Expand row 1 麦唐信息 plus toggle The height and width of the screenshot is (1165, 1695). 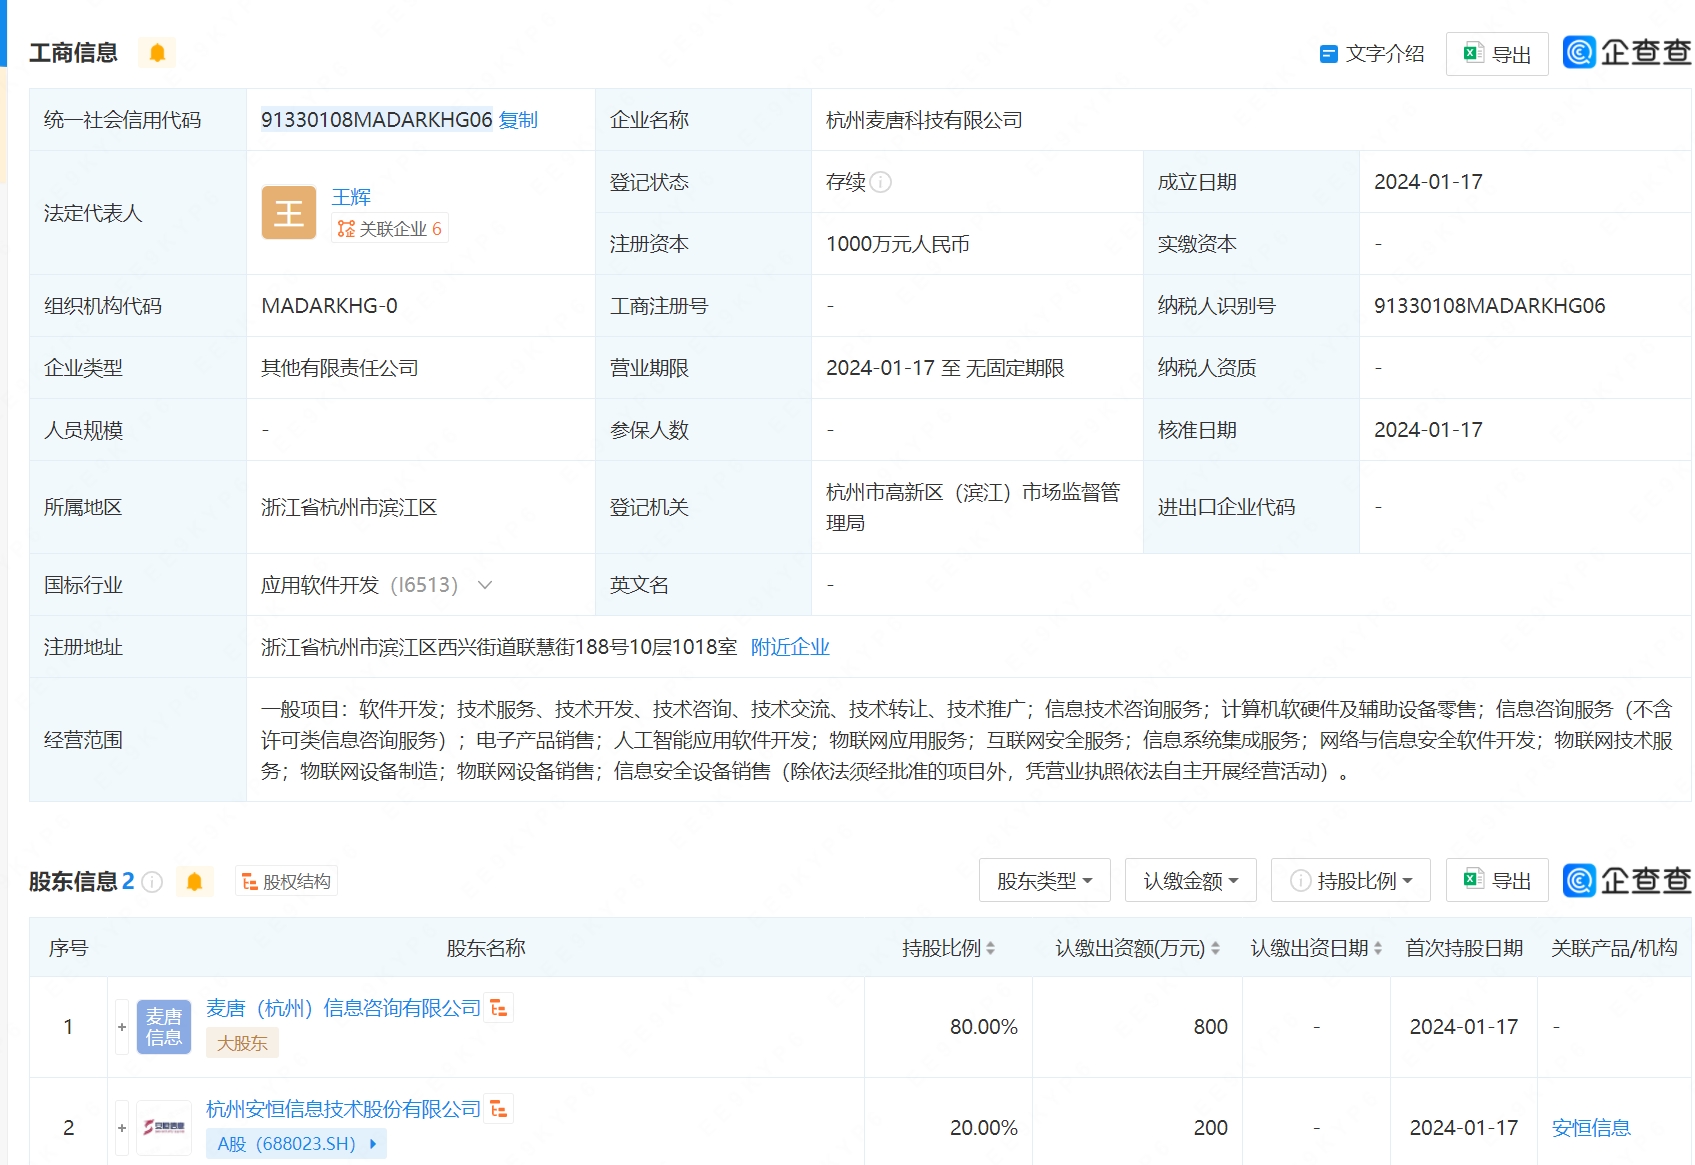(122, 1027)
